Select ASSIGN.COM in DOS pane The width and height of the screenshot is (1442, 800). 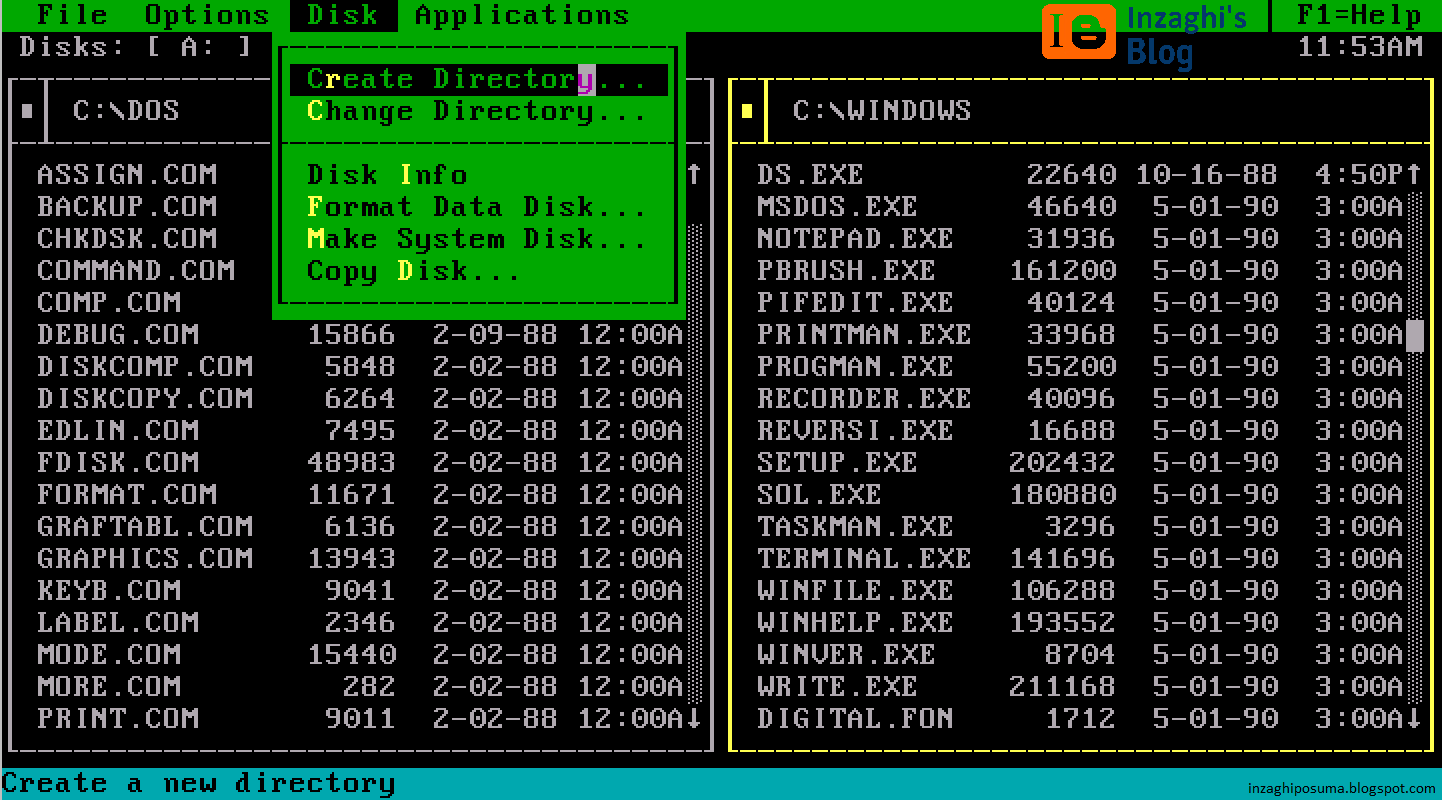click(x=127, y=174)
